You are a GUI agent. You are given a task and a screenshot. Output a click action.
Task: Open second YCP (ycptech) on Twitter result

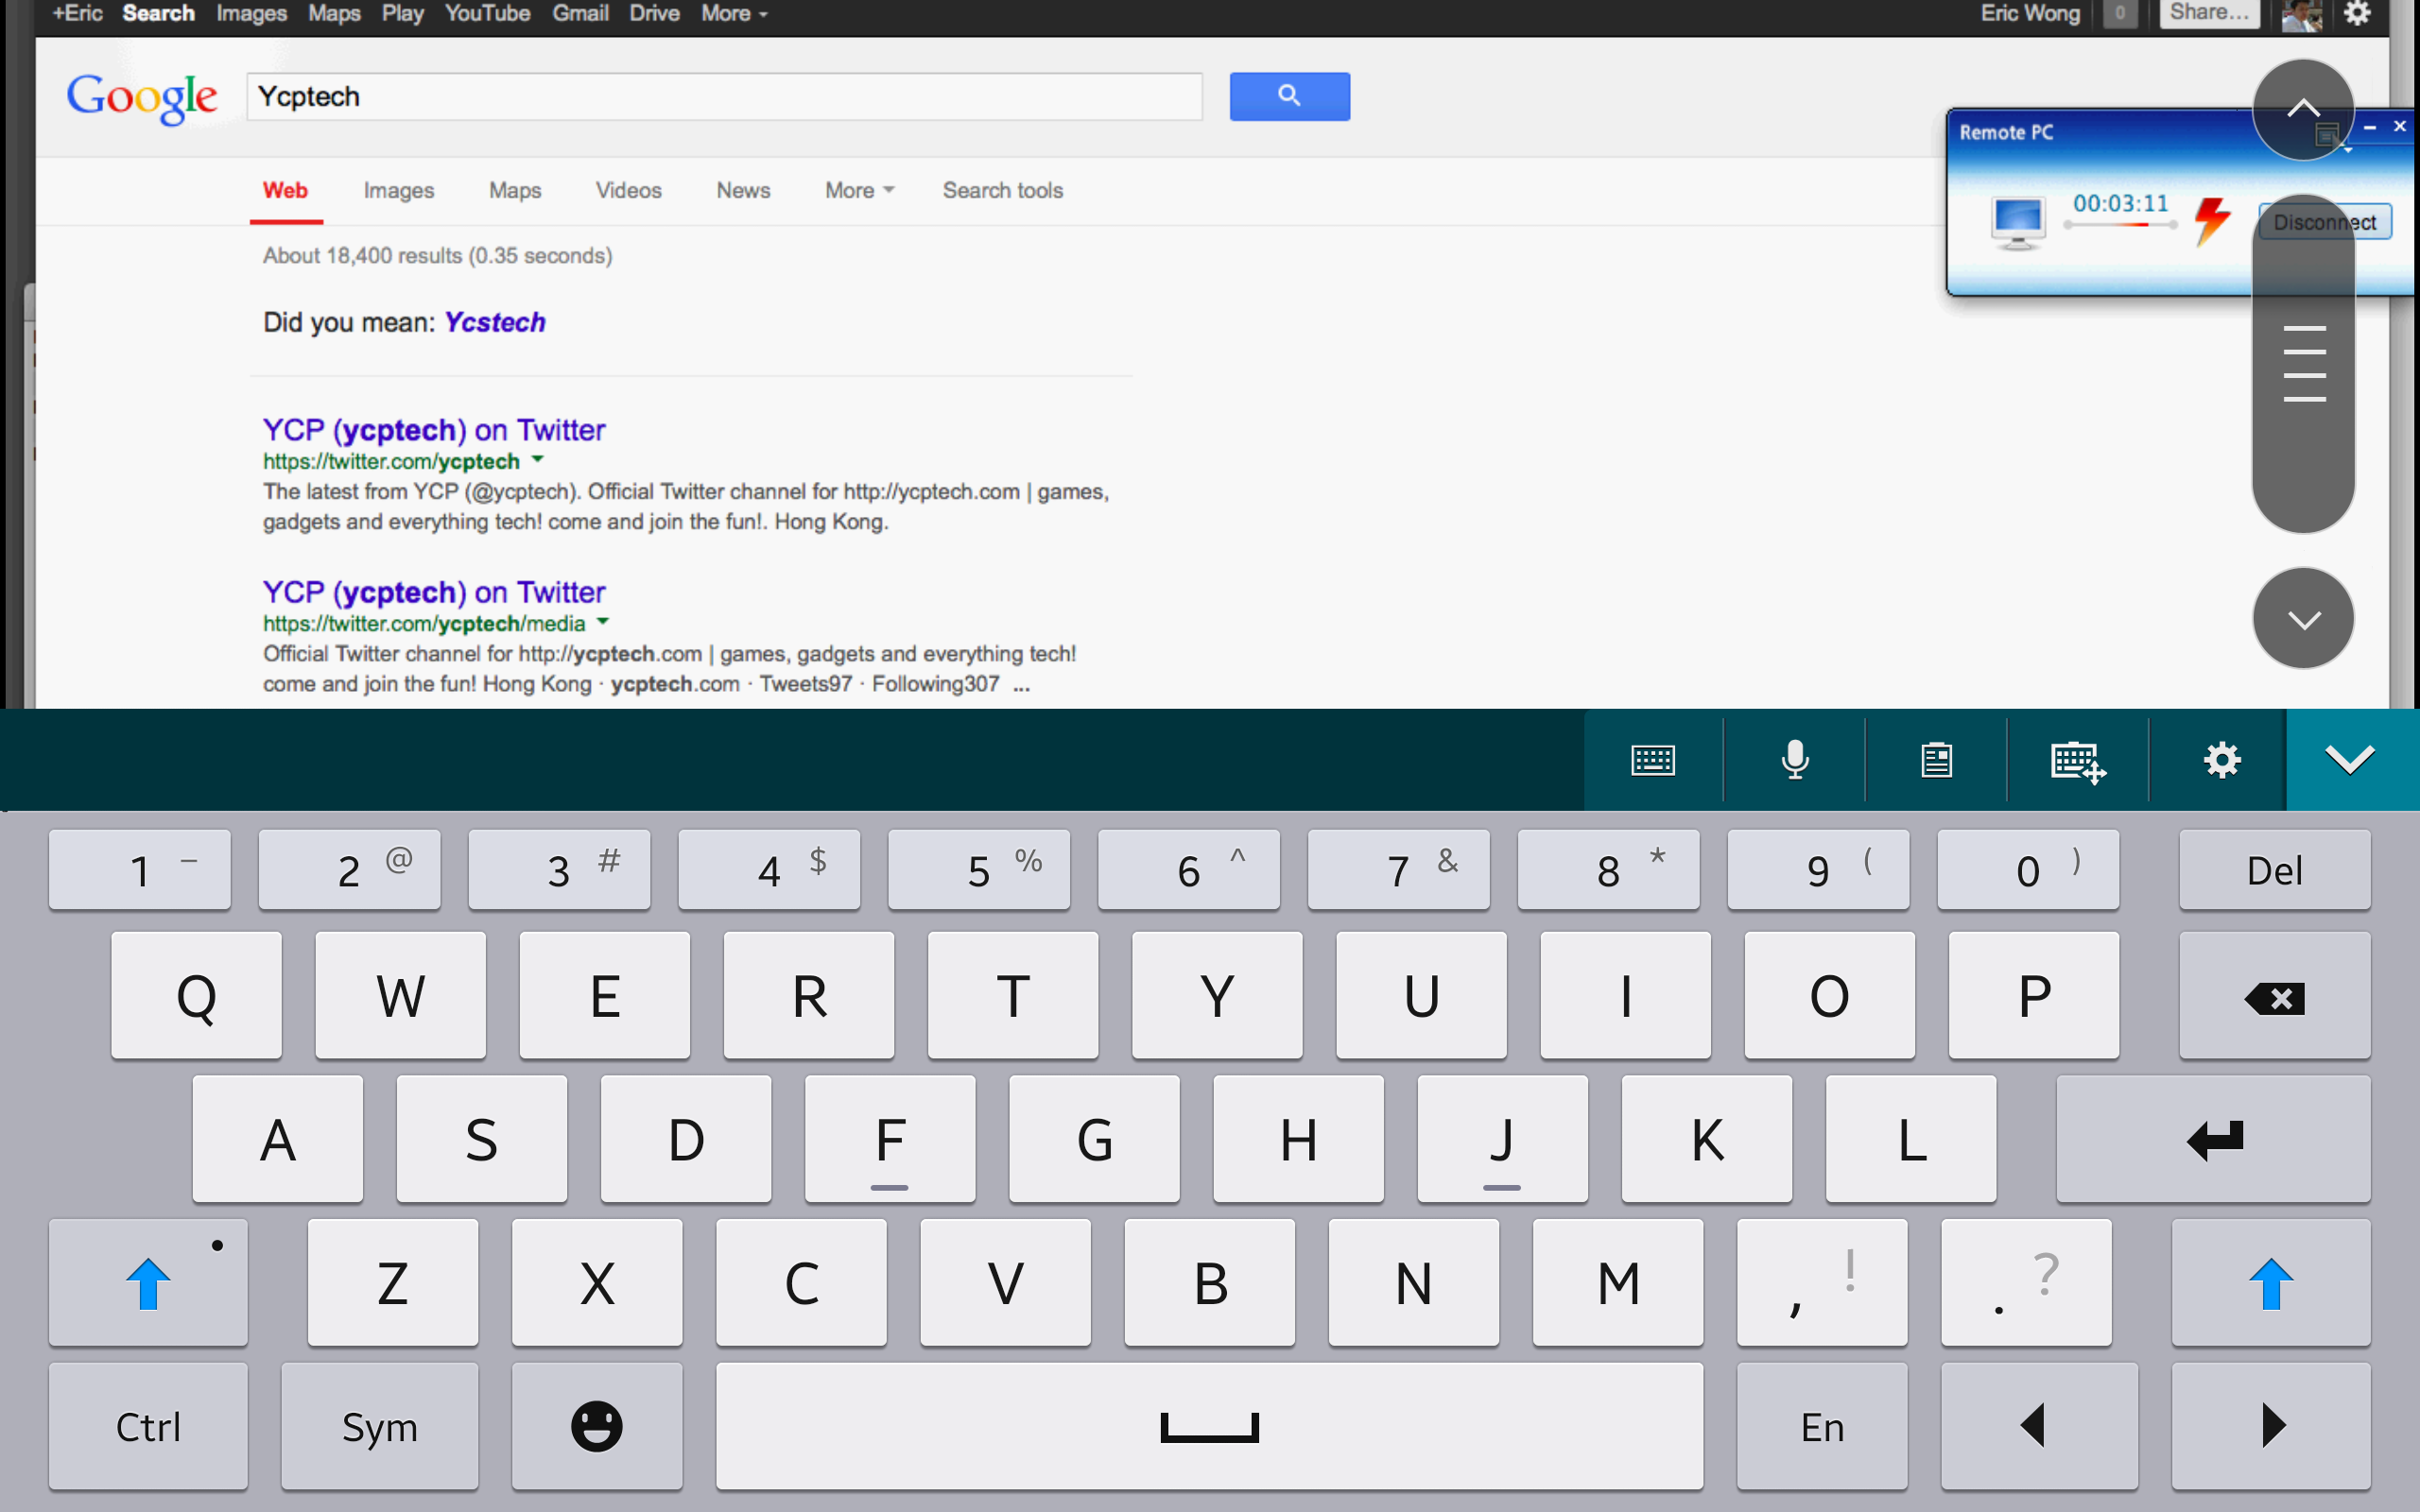pos(434,592)
